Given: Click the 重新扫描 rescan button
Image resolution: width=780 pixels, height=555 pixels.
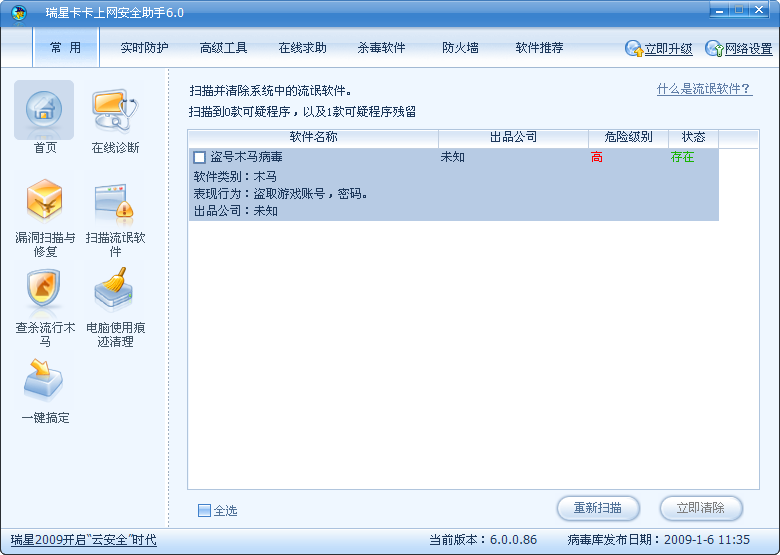Looking at the screenshot, I should coord(597,508).
